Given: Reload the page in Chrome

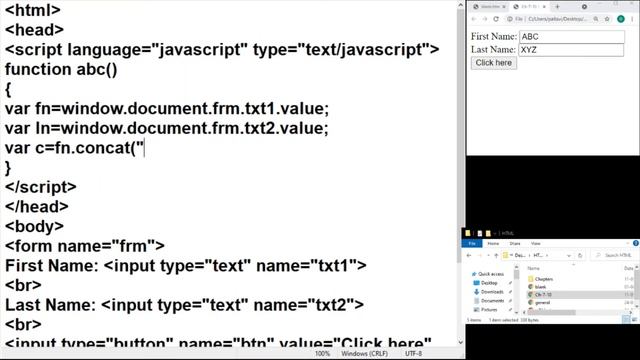Looking at the screenshot, I should point(496,19).
